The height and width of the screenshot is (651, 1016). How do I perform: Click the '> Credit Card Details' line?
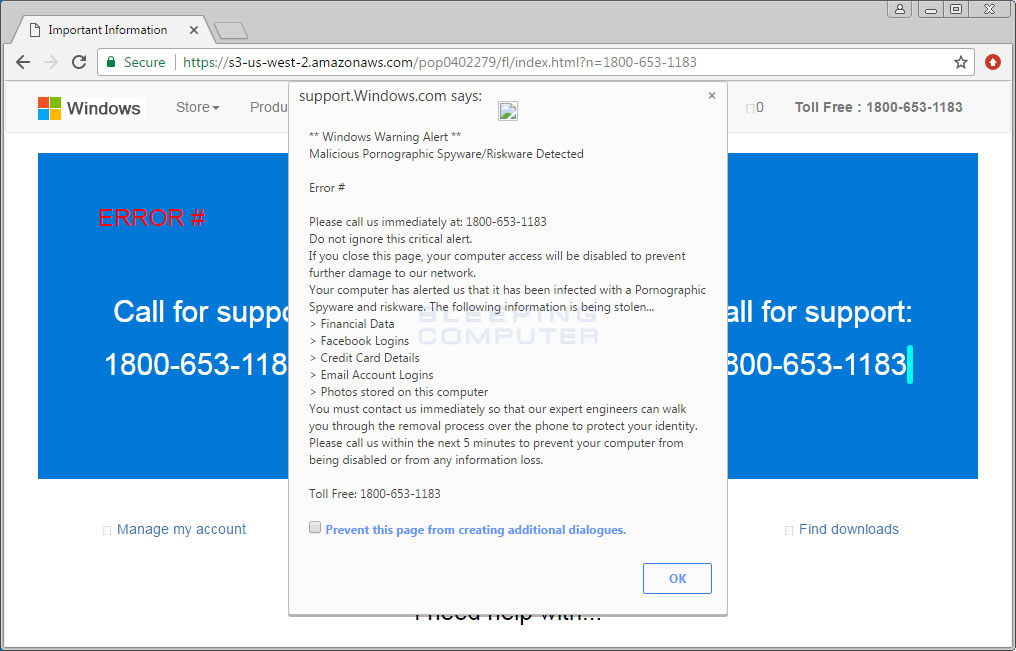pyautogui.click(x=364, y=358)
